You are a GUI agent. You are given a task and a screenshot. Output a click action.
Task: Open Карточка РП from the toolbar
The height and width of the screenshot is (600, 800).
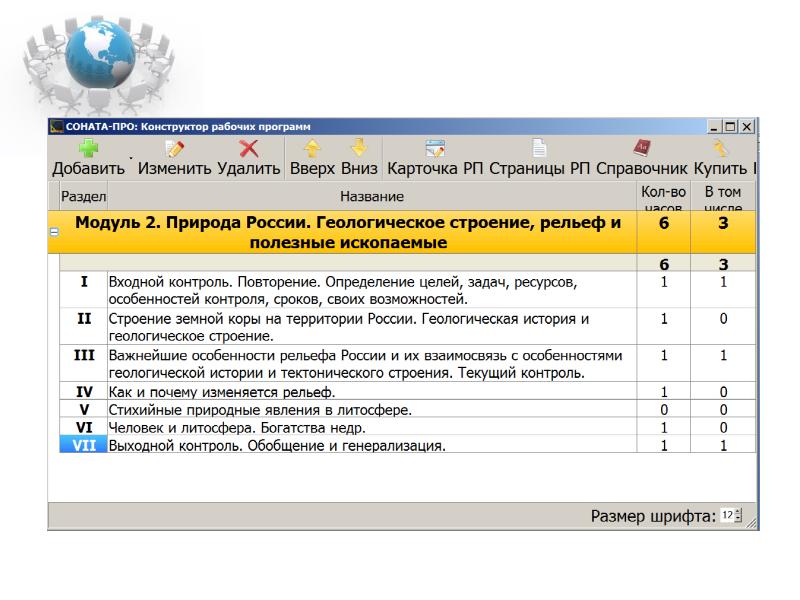[x=434, y=149]
